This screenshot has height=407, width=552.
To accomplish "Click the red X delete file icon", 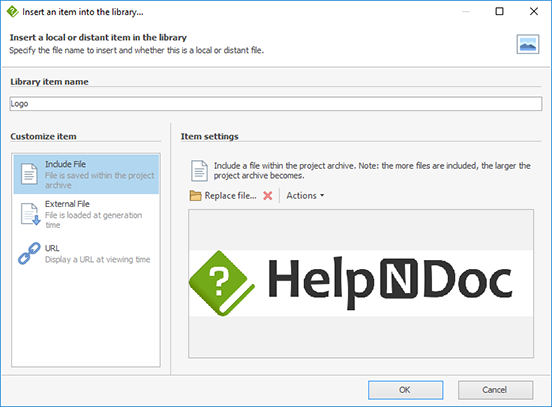I will click(268, 196).
